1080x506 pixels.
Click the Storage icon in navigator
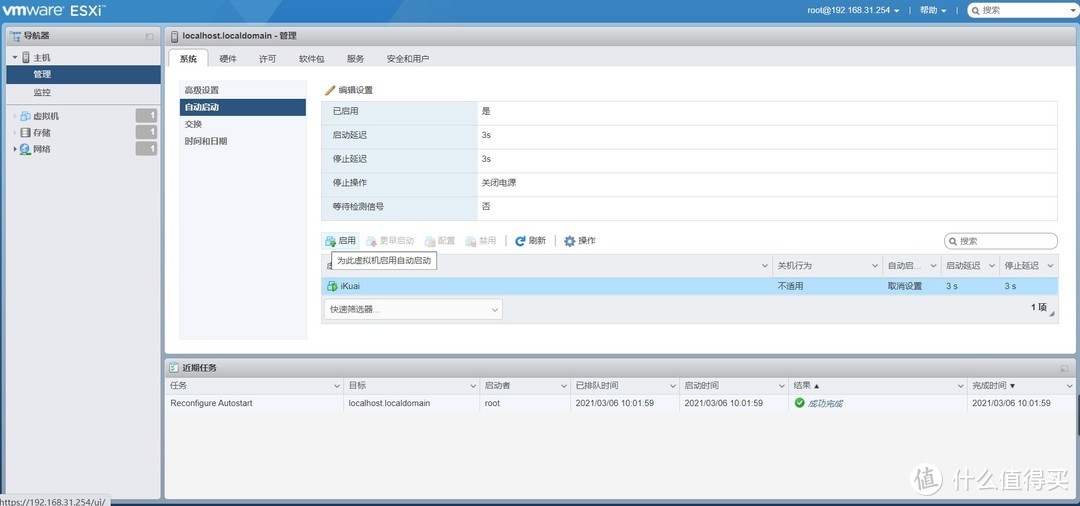point(25,133)
